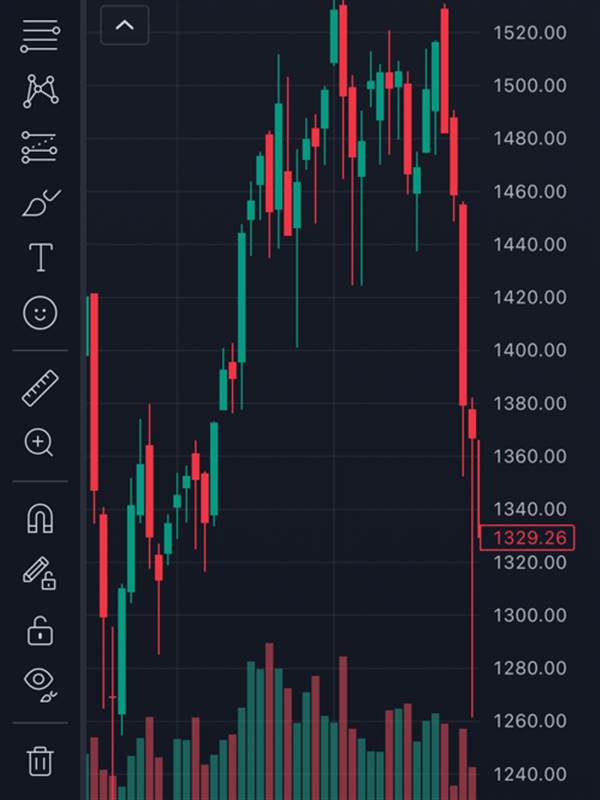Select the prediction and measurement tool
600x800 pixels.
click(x=40, y=148)
